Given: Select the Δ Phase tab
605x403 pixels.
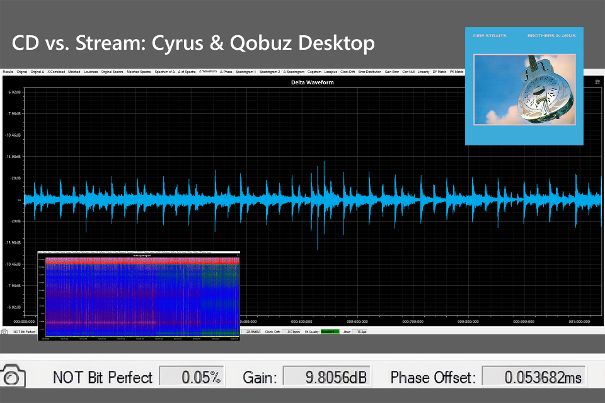Looking at the screenshot, I should 226,71.
